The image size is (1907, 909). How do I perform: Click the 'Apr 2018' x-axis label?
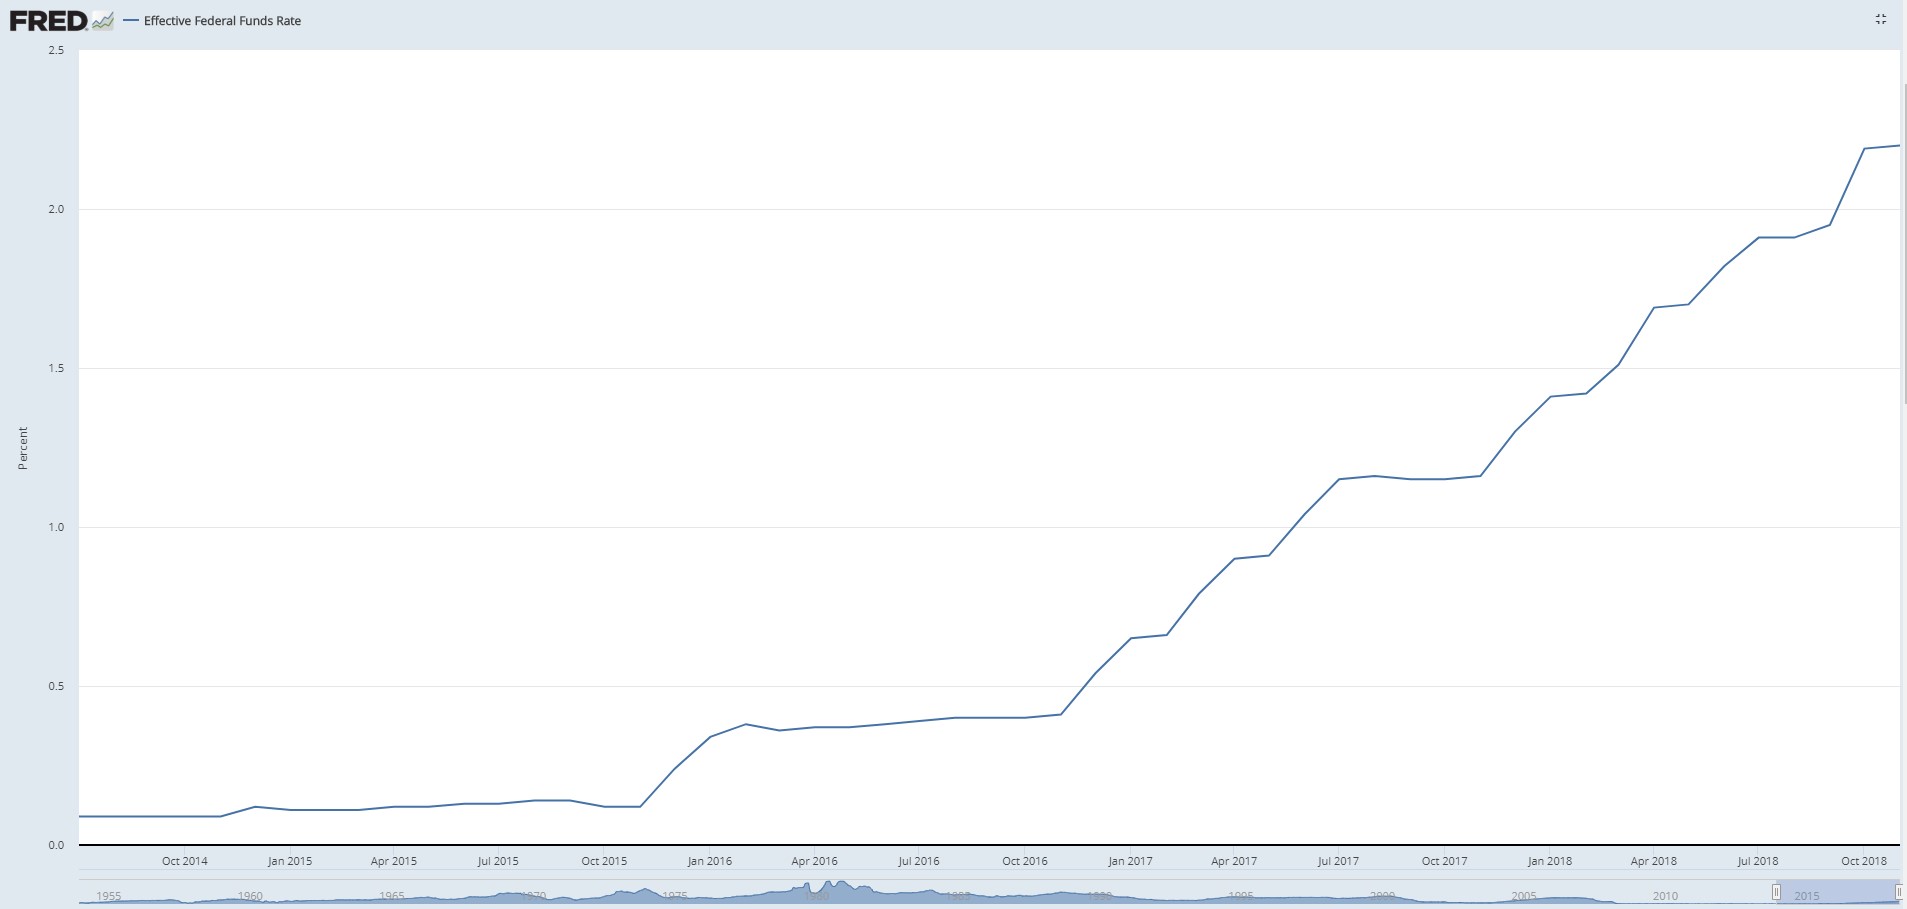pos(1654,861)
